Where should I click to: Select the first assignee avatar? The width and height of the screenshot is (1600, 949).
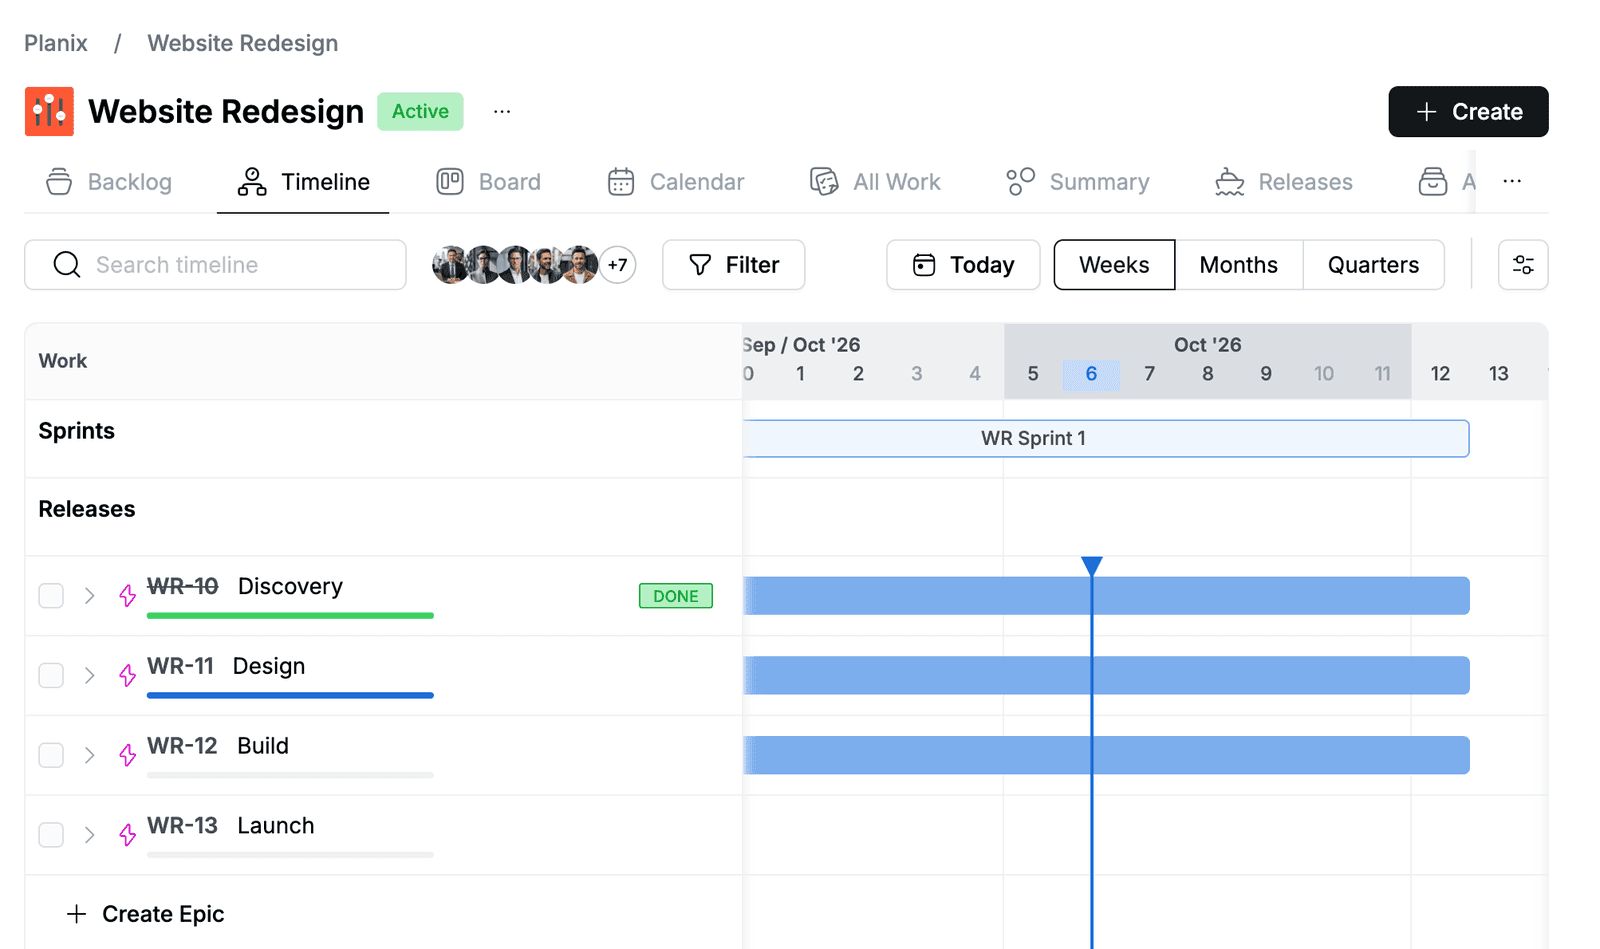point(451,265)
